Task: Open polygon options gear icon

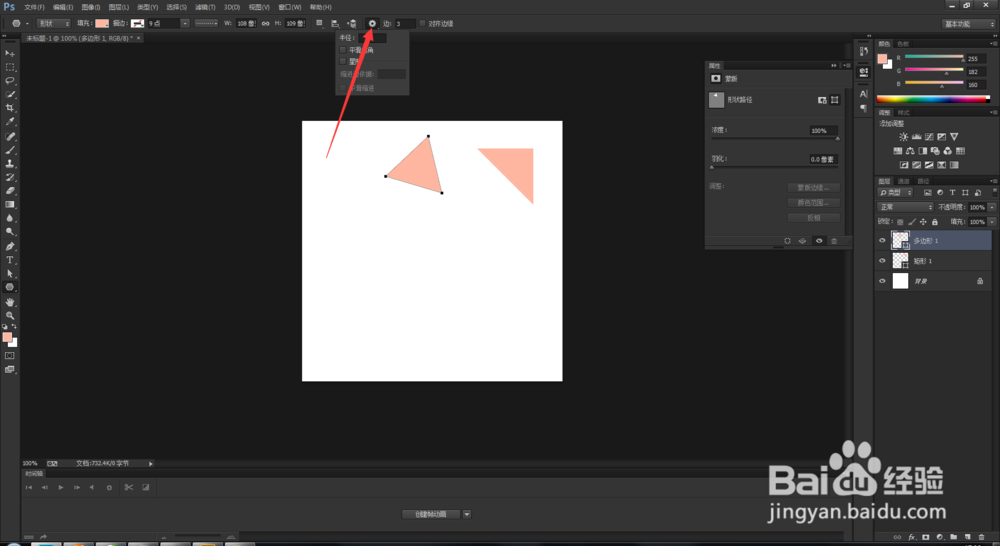Action: [x=372, y=24]
